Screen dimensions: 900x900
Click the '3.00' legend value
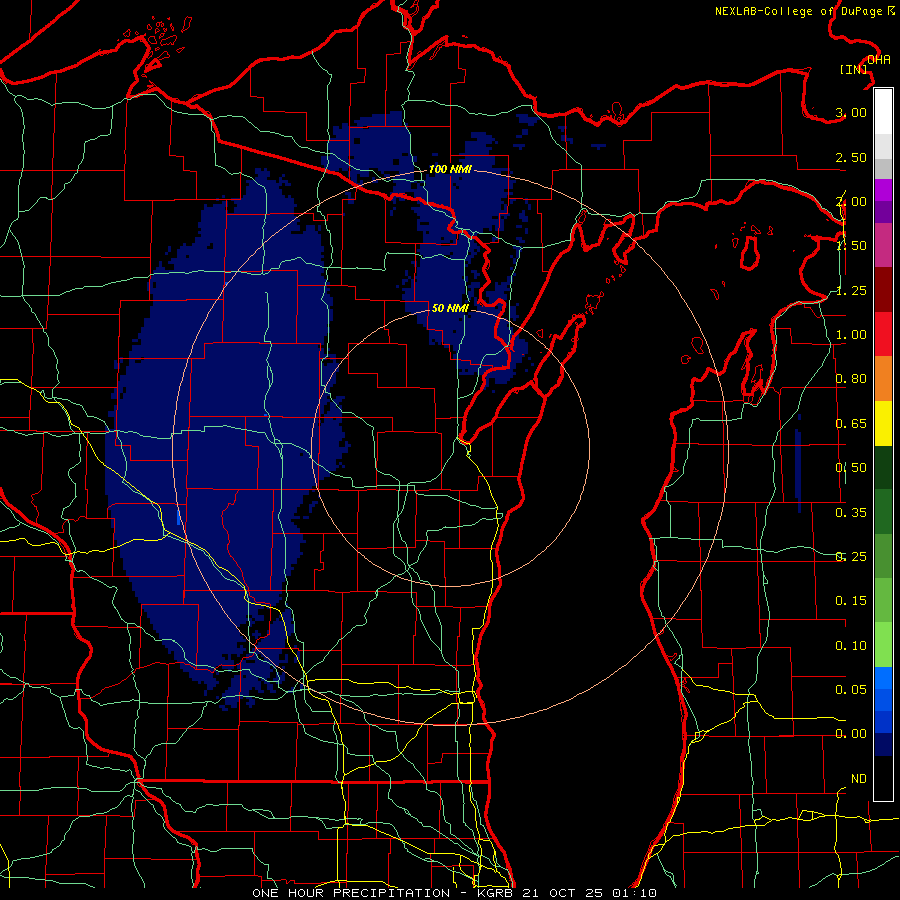851,112
